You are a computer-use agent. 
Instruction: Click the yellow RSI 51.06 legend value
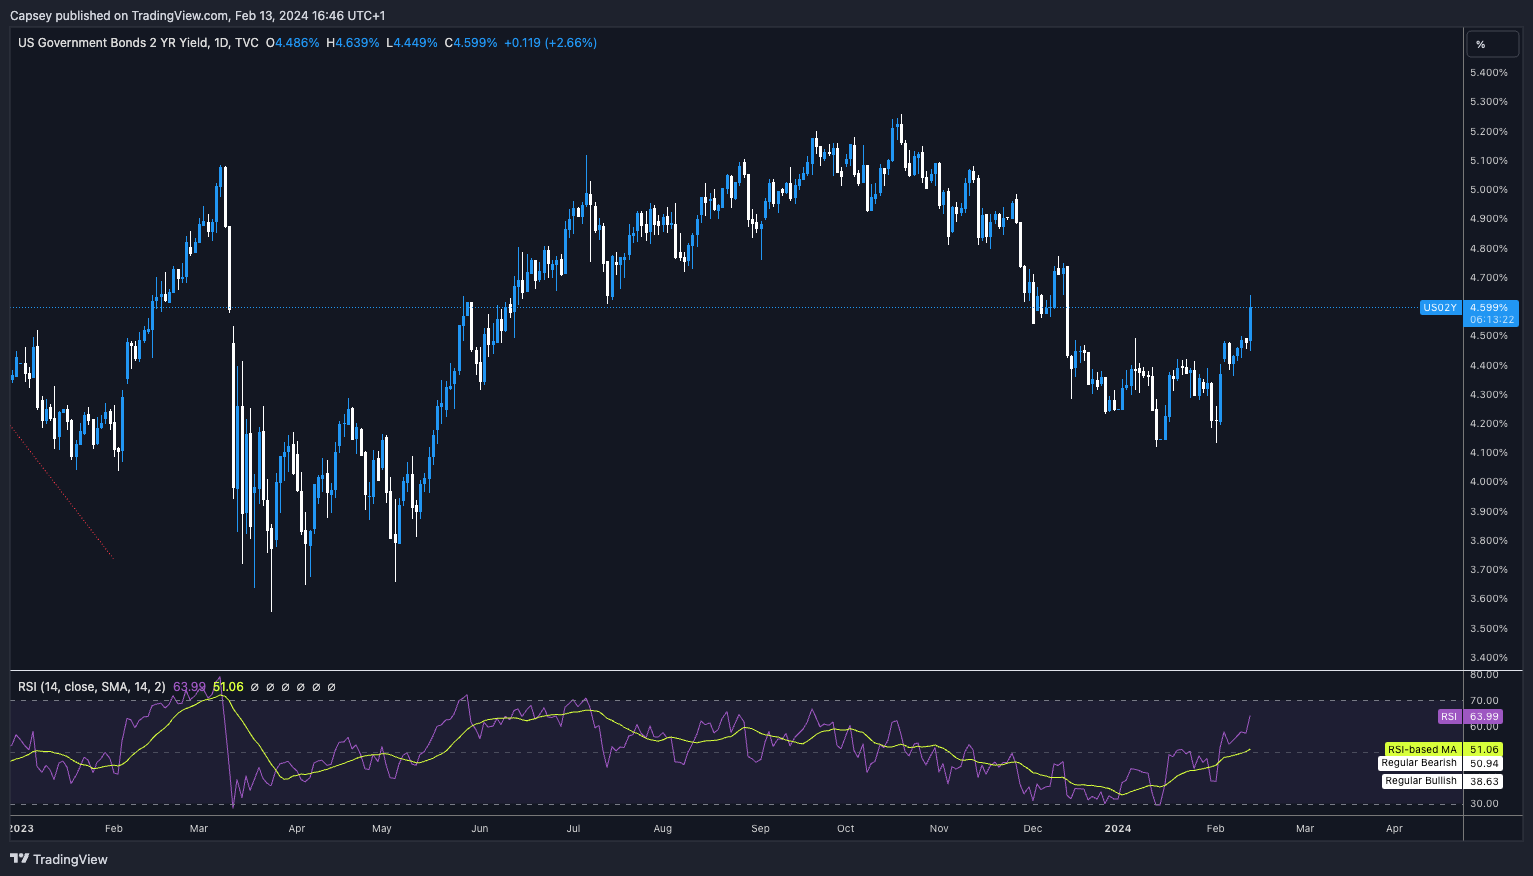(228, 687)
